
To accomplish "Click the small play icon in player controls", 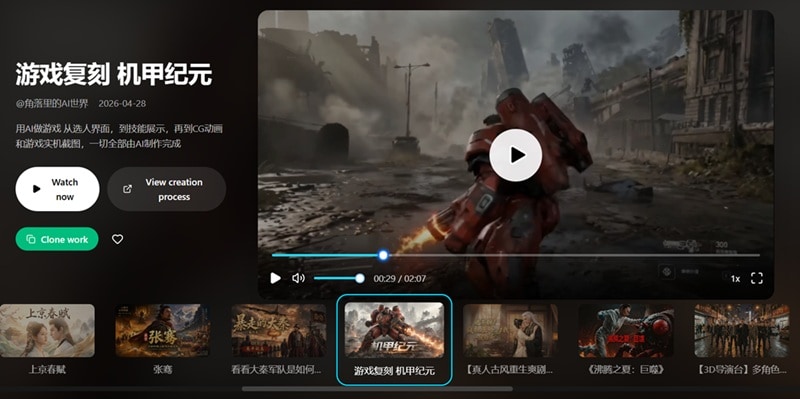I will pyautogui.click(x=276, y=278).
